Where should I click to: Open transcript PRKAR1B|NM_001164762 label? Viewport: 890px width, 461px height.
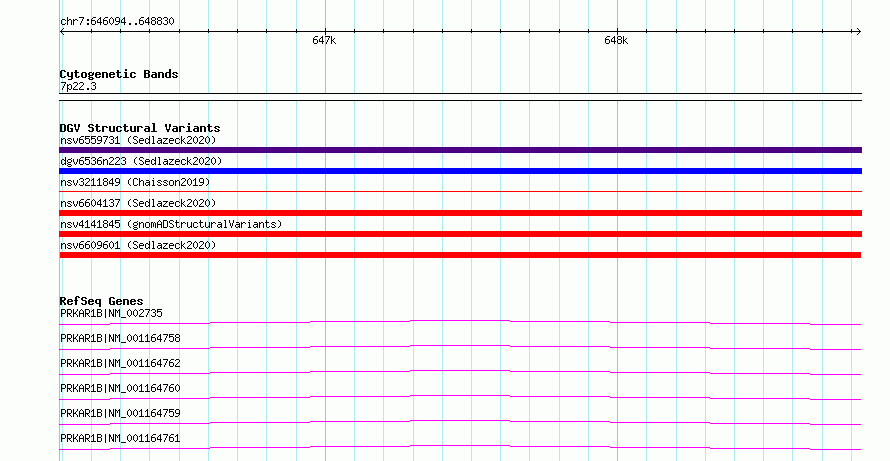[120, 363]
